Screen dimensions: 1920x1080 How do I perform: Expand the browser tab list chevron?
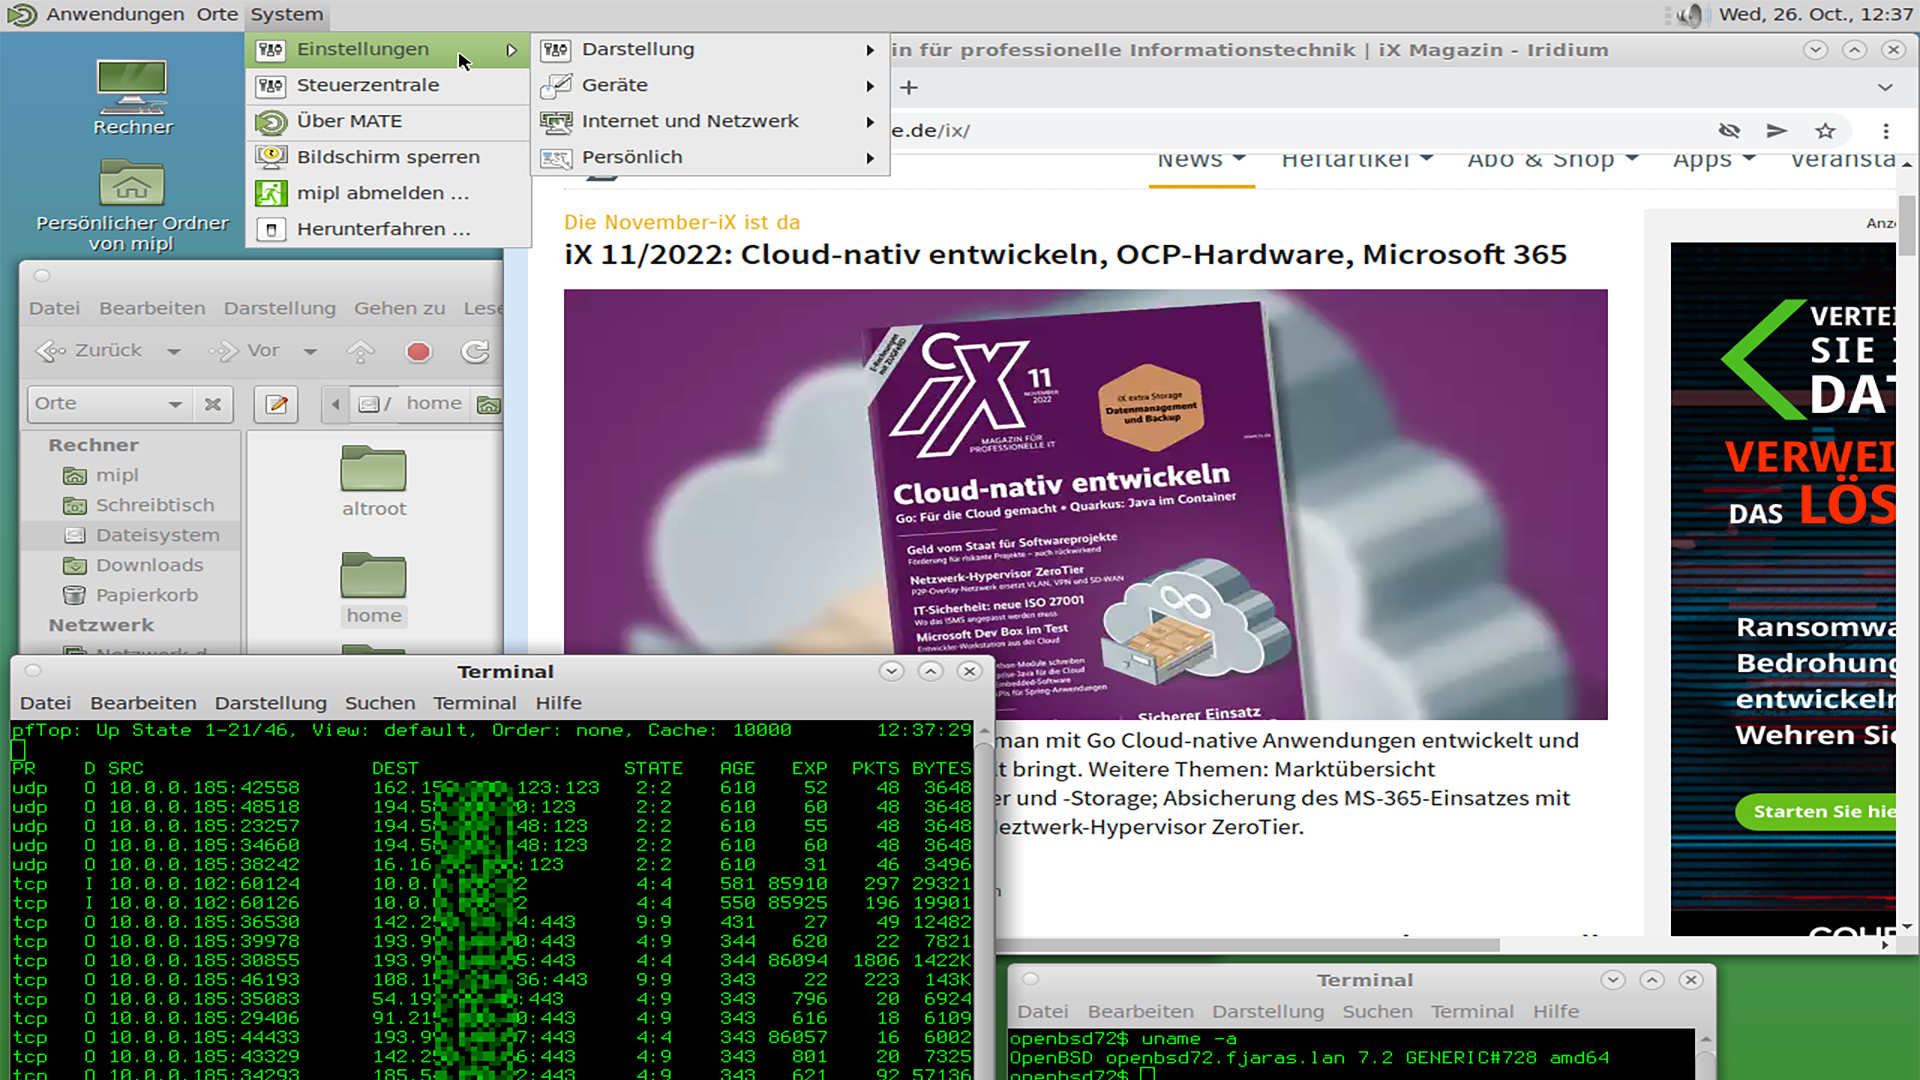[1885, 88]
